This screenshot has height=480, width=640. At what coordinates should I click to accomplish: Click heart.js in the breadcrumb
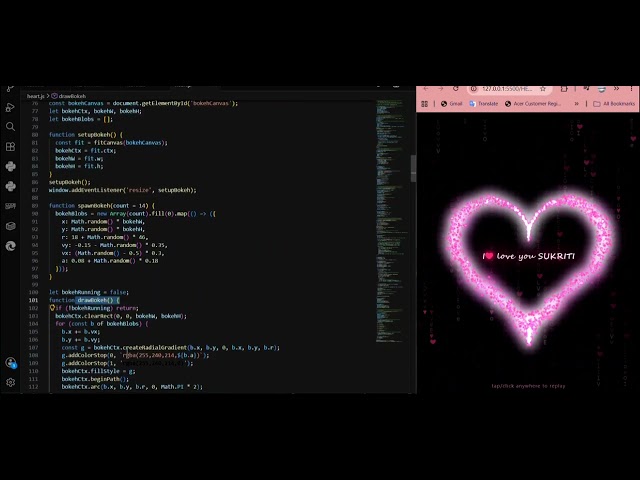(x=36, y=96)
